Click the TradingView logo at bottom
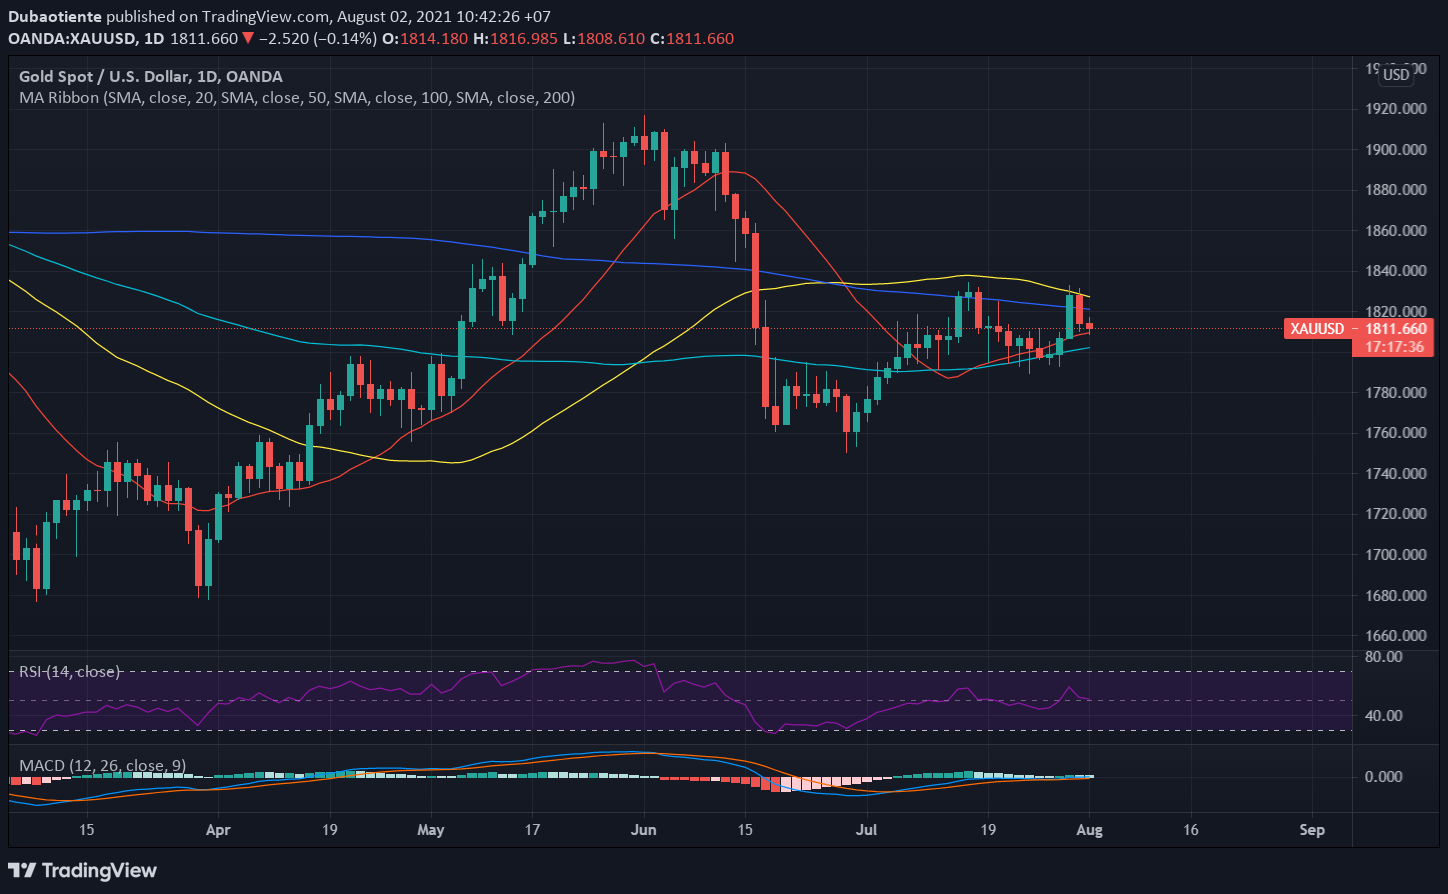 [83, 870]
